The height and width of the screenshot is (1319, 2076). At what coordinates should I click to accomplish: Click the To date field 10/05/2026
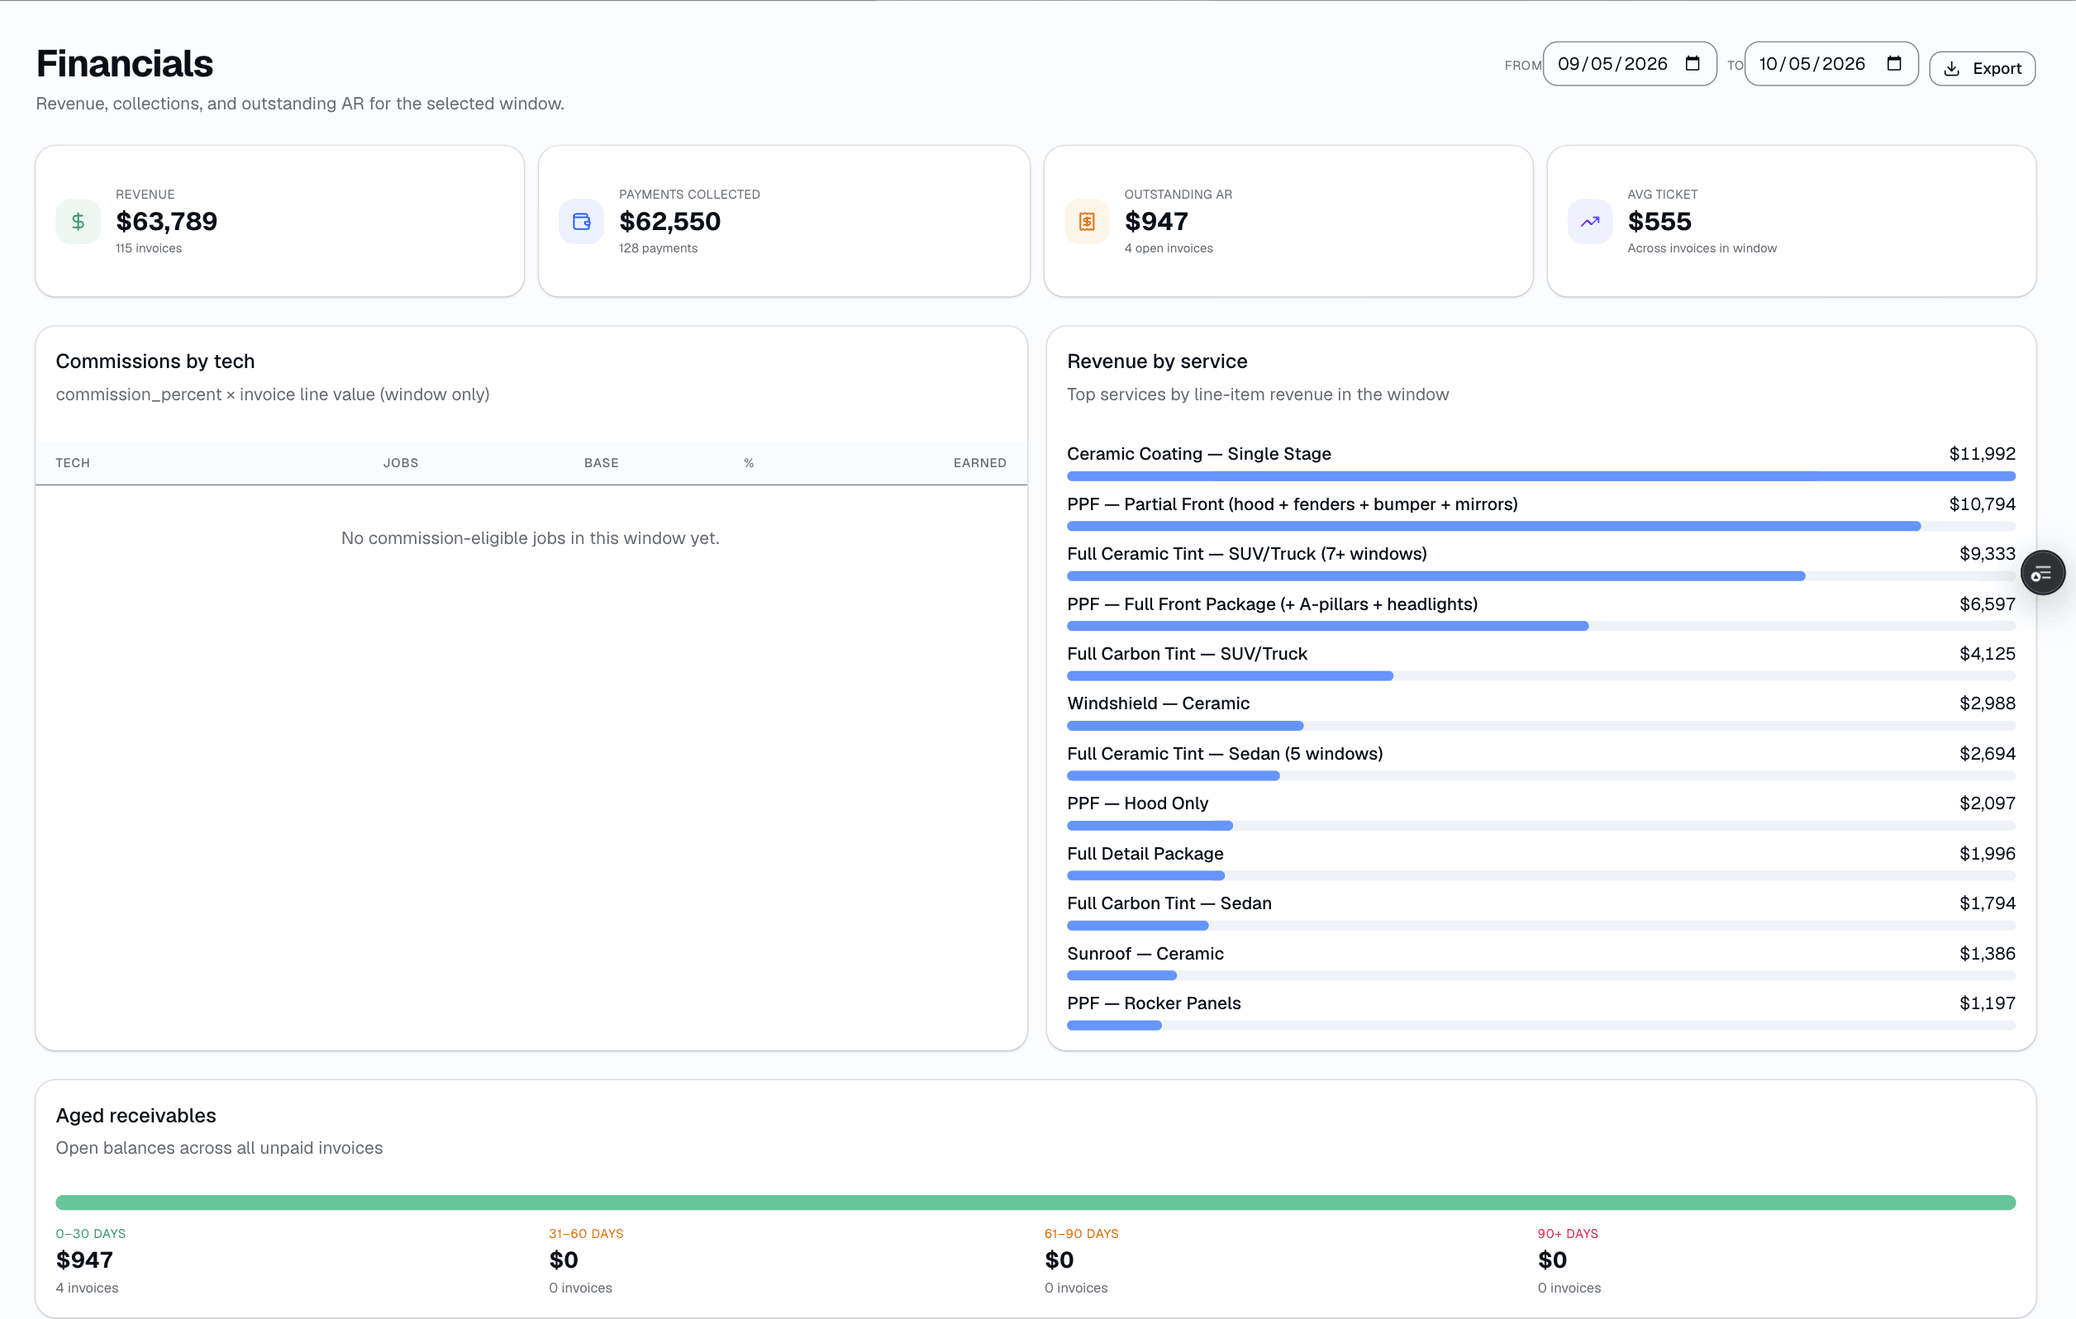pos(1831,64)
